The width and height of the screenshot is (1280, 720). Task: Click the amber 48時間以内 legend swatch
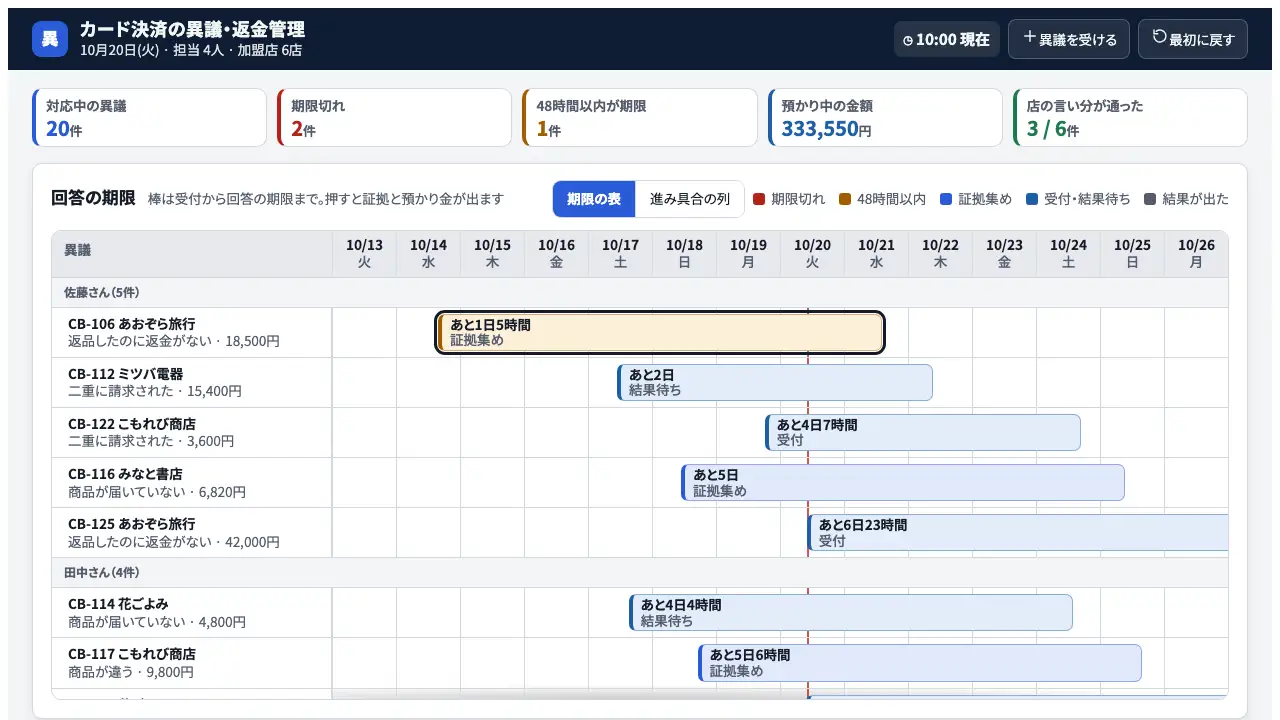click(x=844, y=199)
